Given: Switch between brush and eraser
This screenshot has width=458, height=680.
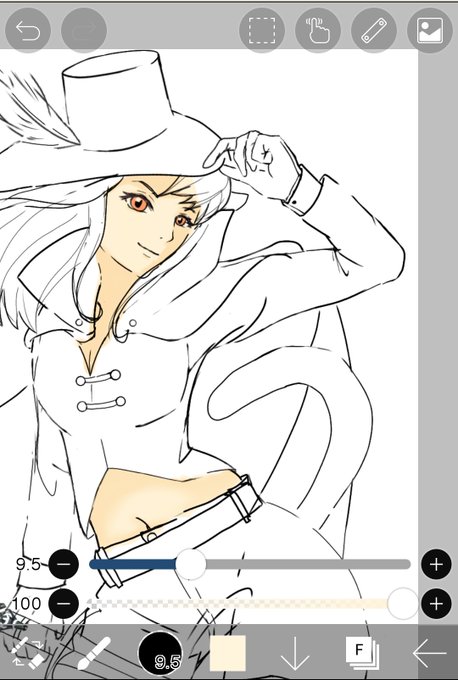Looking at the screenshot, I should pos(27,652).
